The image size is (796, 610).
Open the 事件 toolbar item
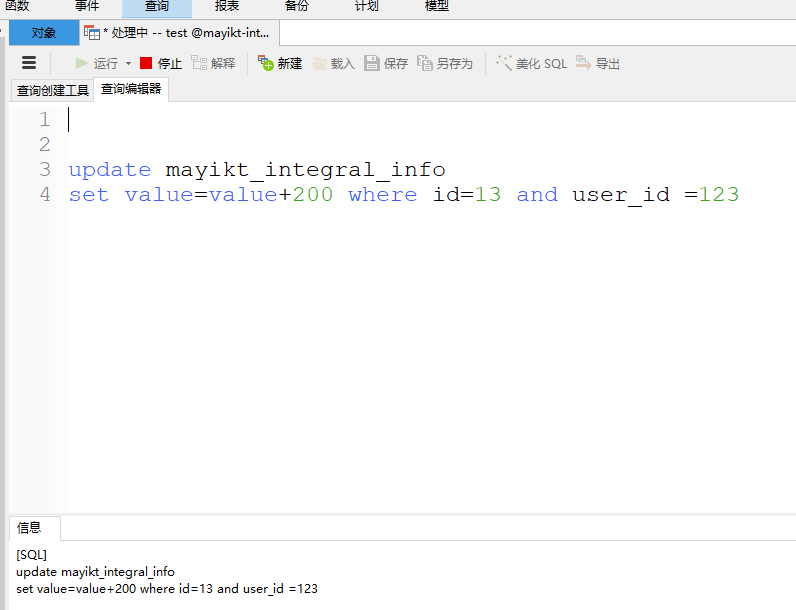[x=87, y=7]
